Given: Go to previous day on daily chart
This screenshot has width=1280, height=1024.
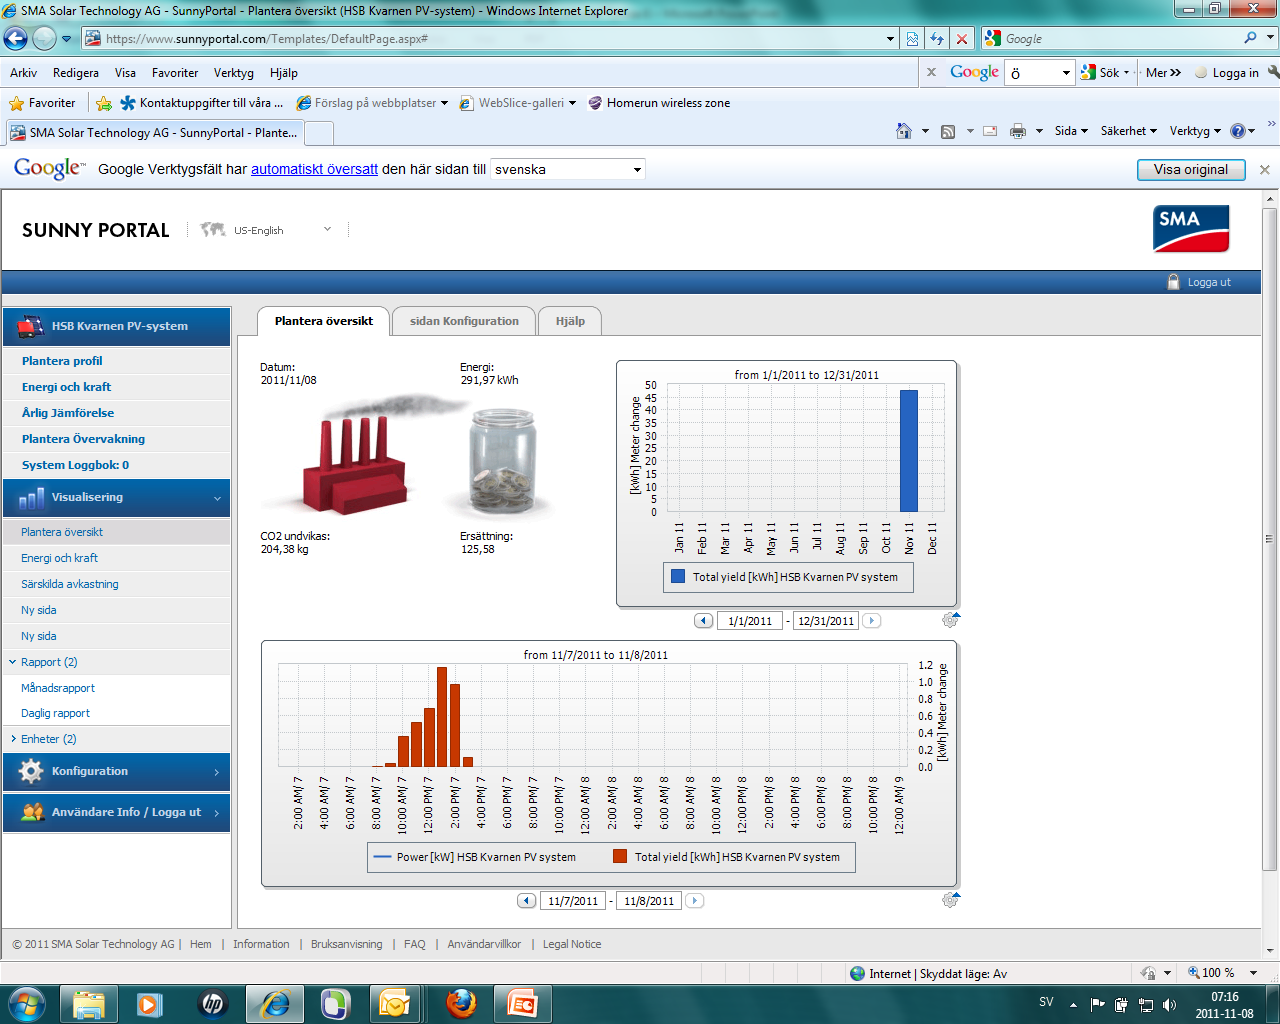Looking at the screenshot, I should point(527,901).
